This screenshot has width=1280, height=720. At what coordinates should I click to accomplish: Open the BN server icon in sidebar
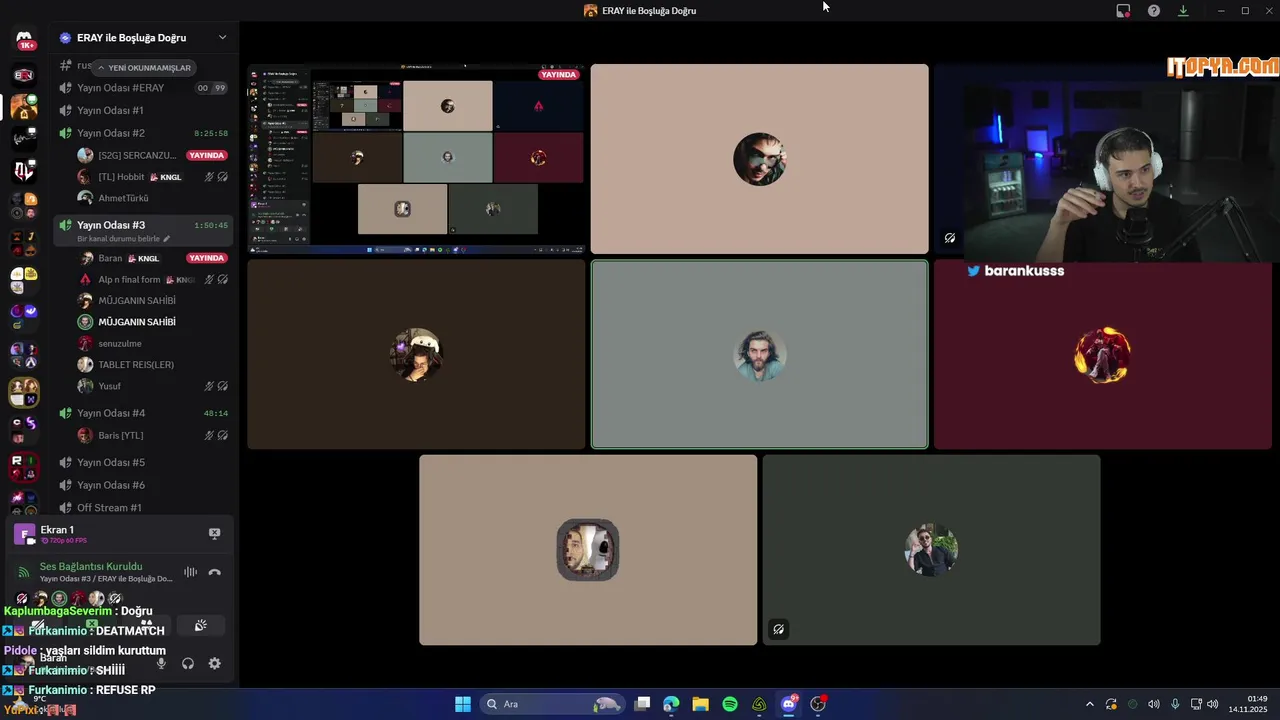click(x=24, y=75)
